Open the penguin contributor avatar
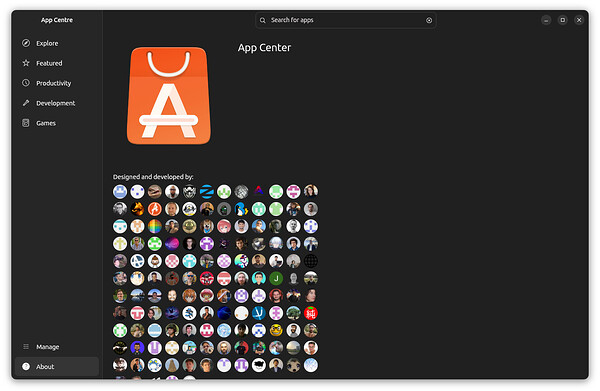 coord(241,209)
